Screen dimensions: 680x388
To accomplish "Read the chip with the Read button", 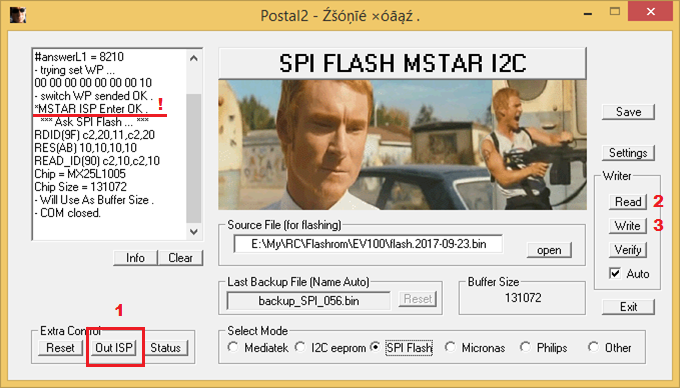I will point(628,202).
